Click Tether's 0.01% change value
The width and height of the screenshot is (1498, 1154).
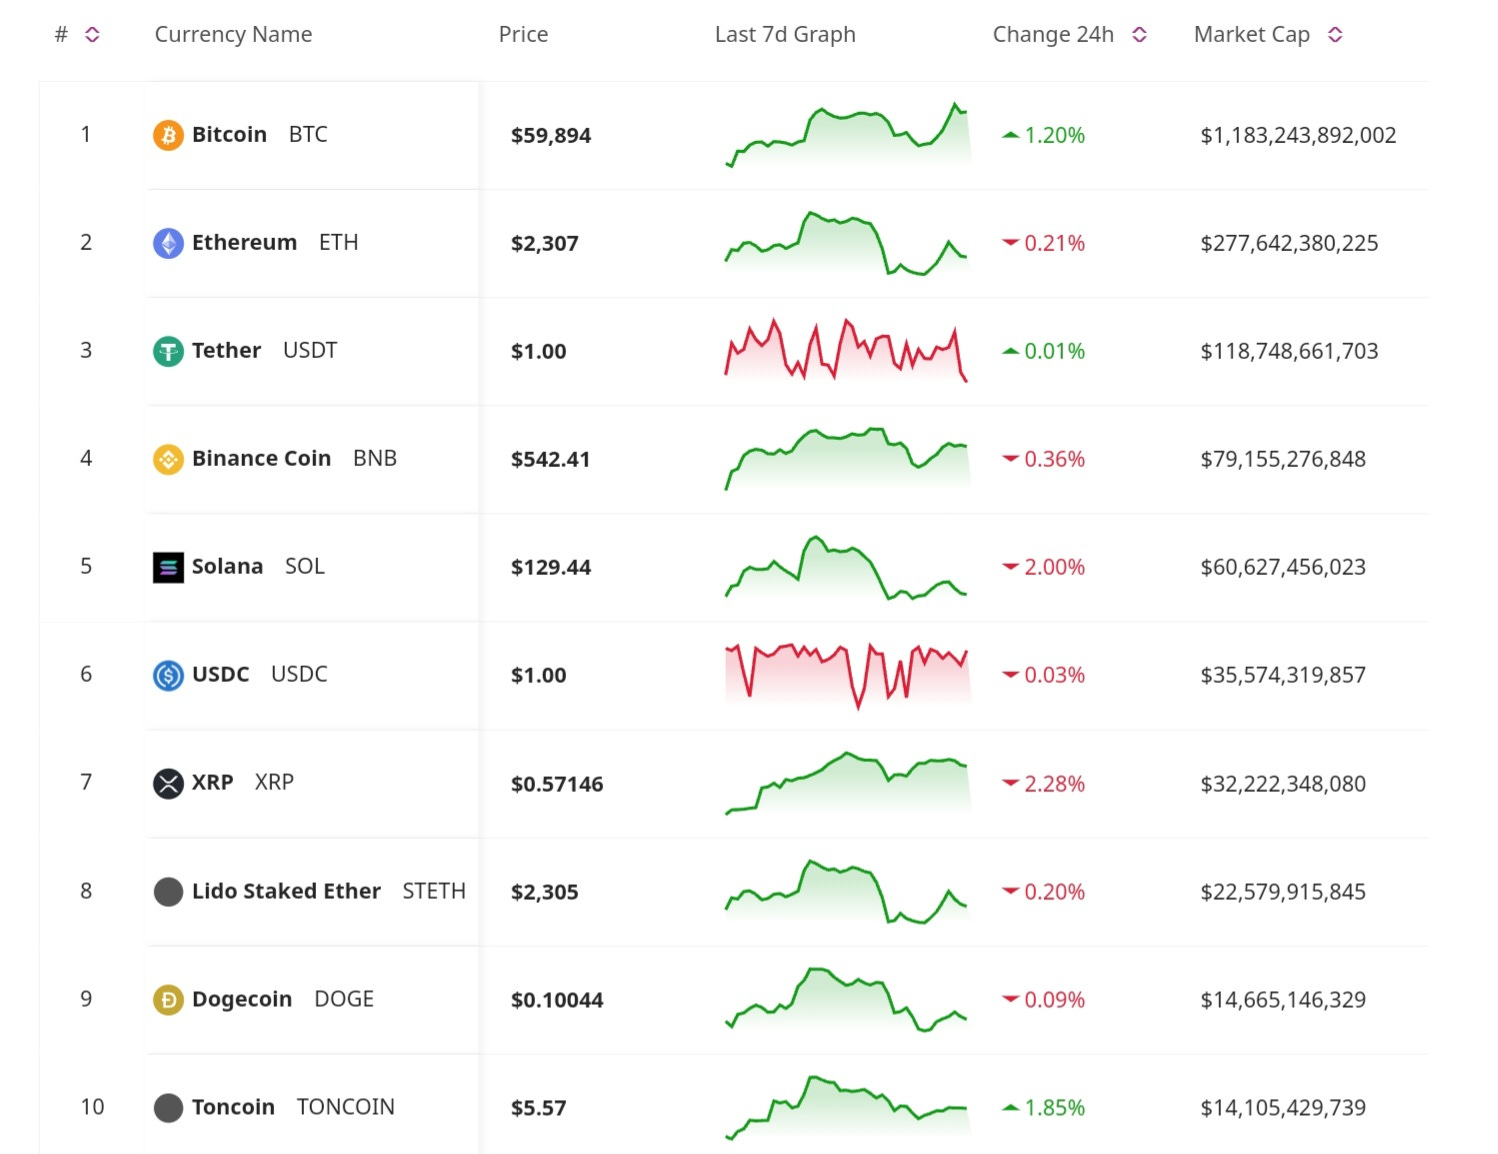coord(1054,351)
